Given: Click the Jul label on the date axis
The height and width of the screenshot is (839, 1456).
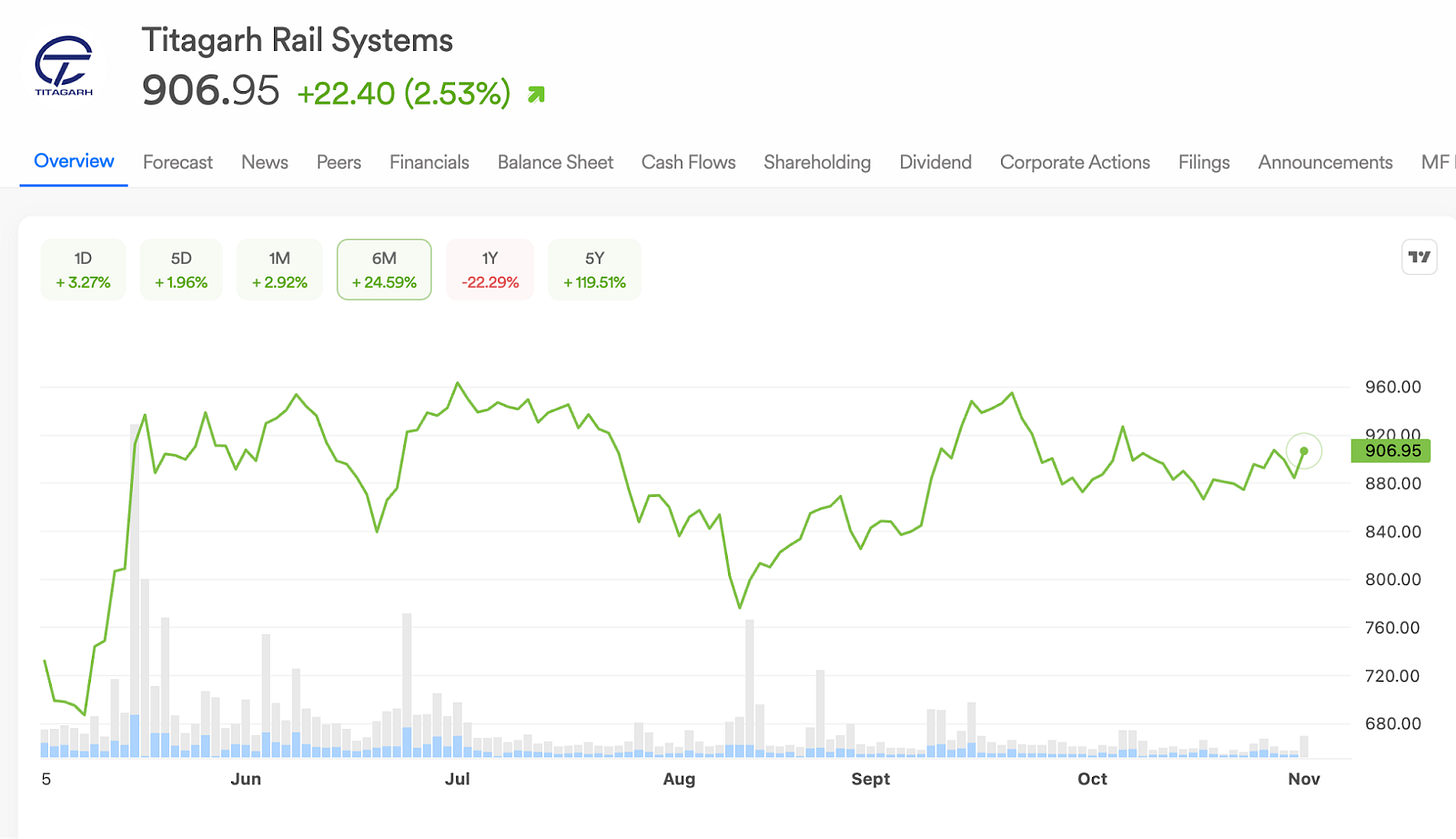Looking at the screenshot, I should [456, 778].
